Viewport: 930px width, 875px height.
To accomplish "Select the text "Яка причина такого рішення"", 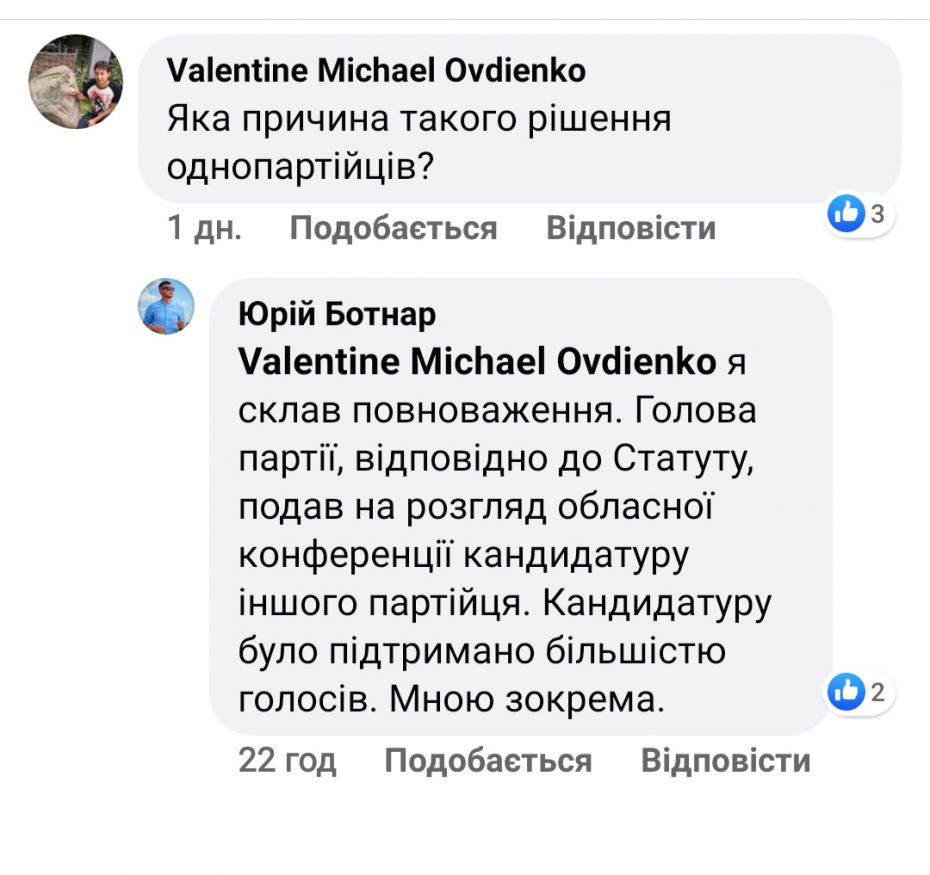I will [419, 119].
